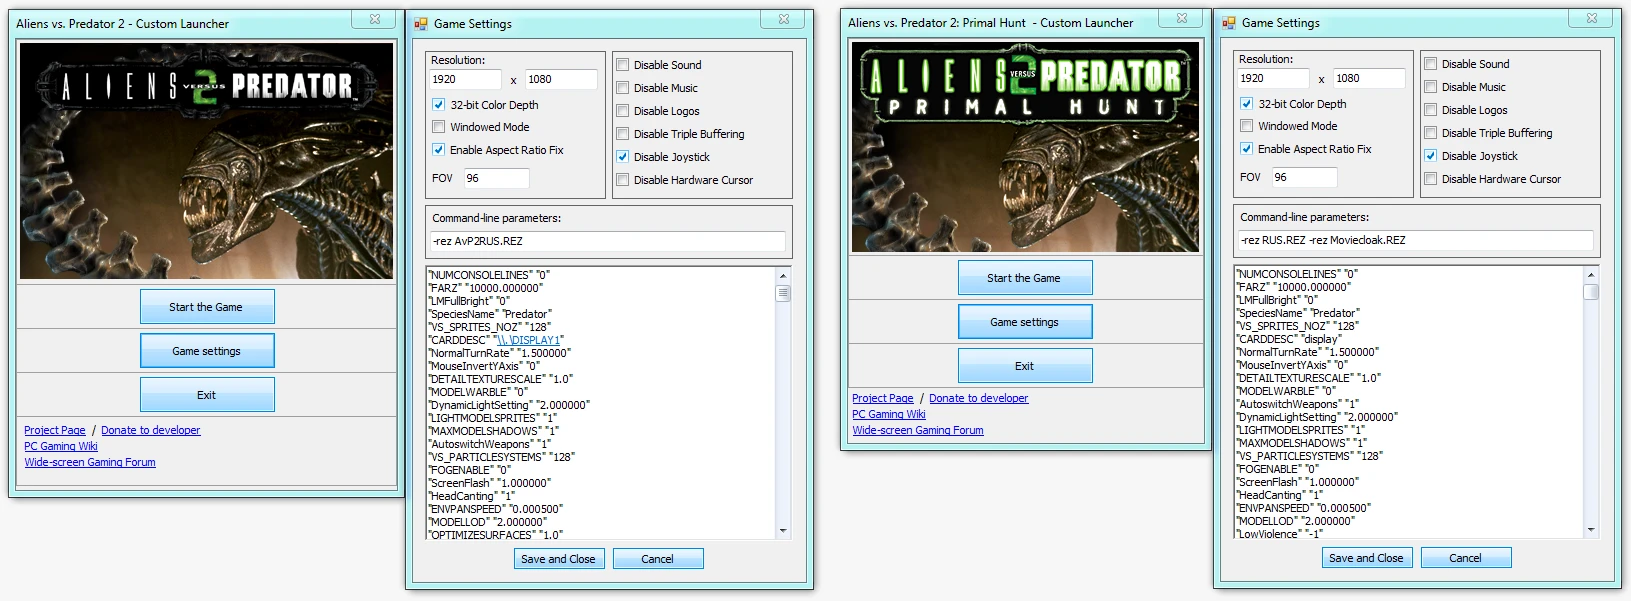Click Exit in the Primal Hunt launcher
Viewport: 1631px width, 601px height.
click(x=1025, y=366)
